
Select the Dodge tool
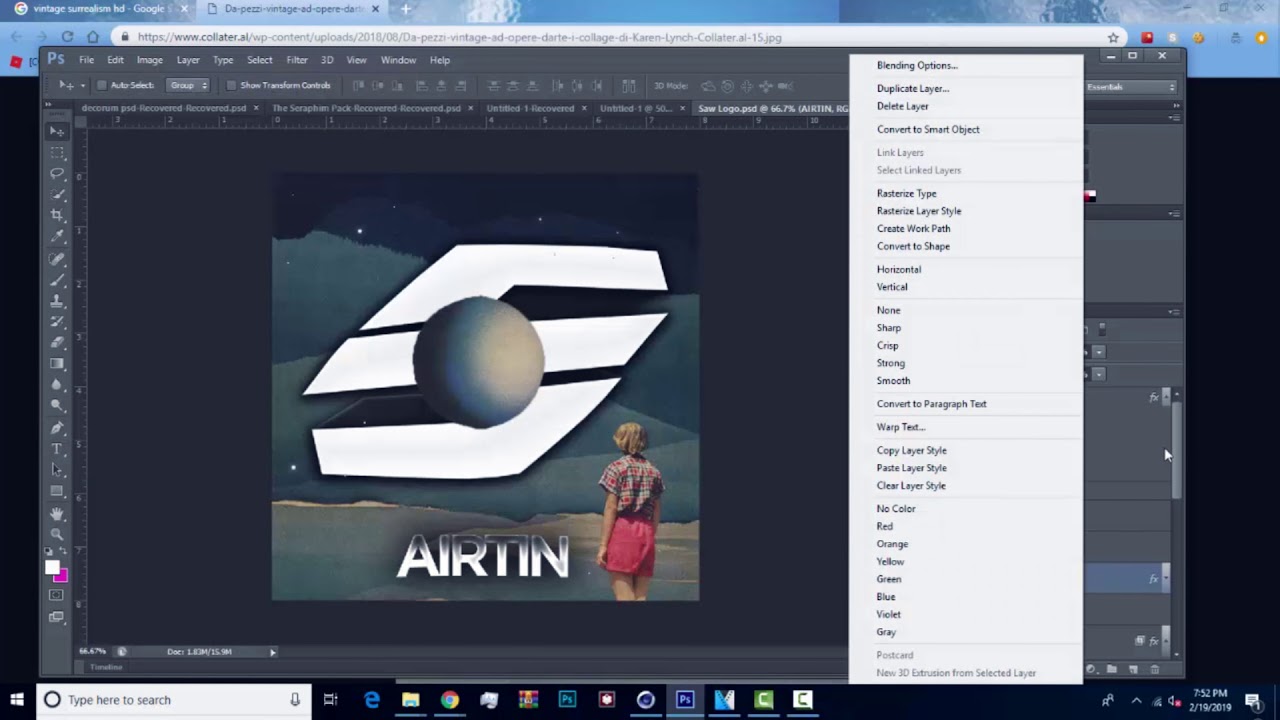point(57,405)
